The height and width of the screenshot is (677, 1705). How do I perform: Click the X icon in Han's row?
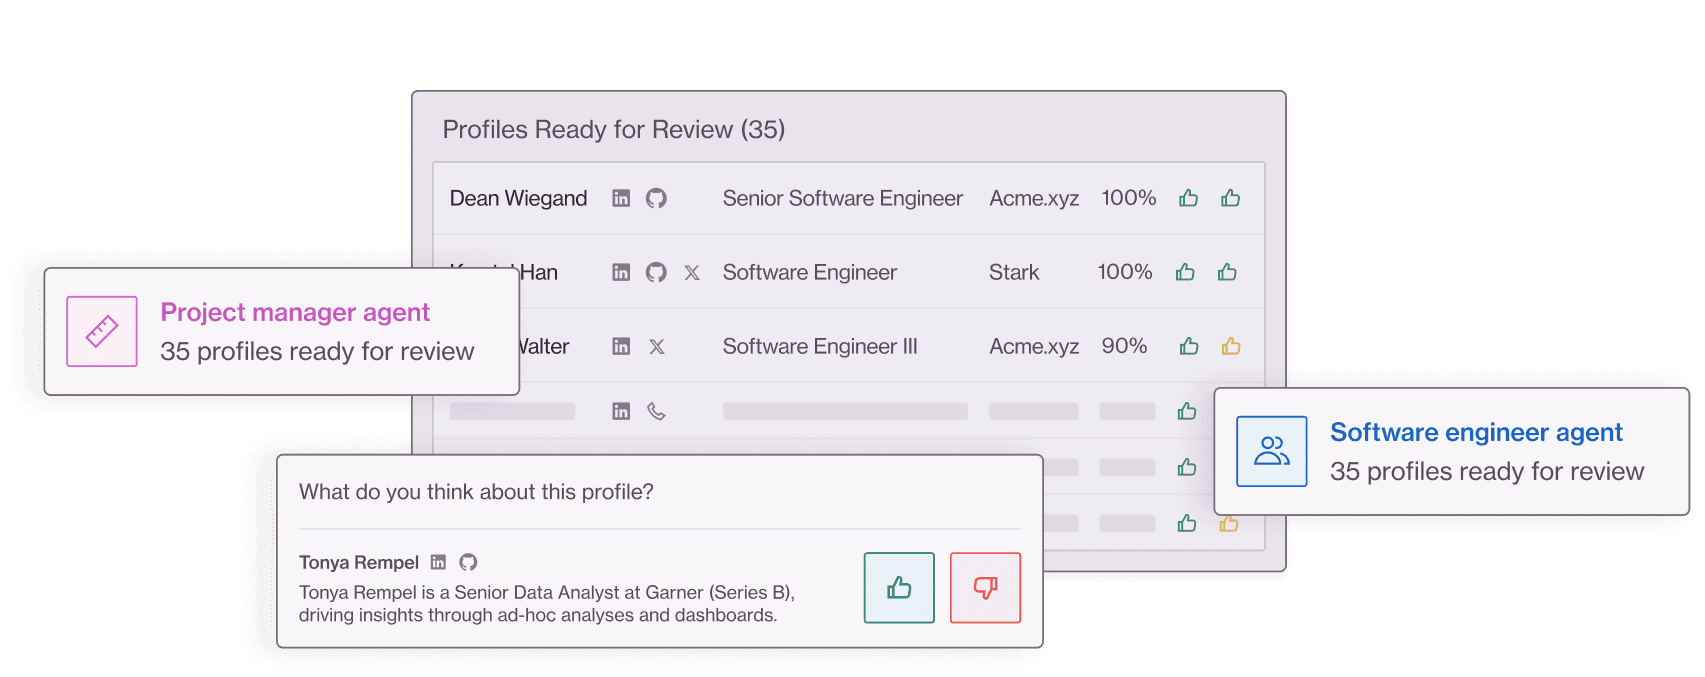[691, 272]
